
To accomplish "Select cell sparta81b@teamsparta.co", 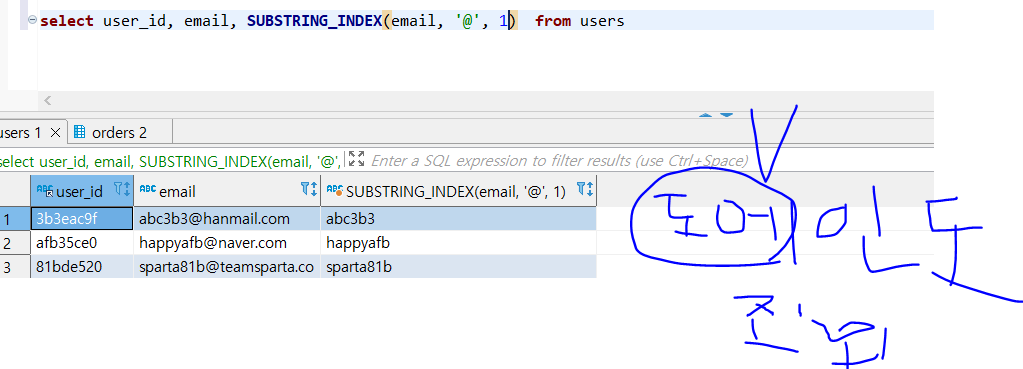I will 227,267.
